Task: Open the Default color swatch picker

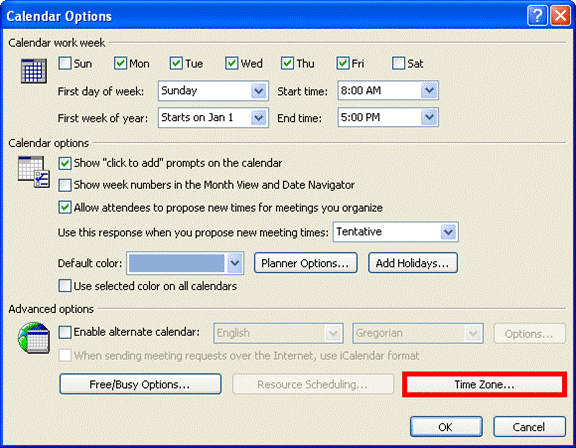Action: tap(185, 263)
